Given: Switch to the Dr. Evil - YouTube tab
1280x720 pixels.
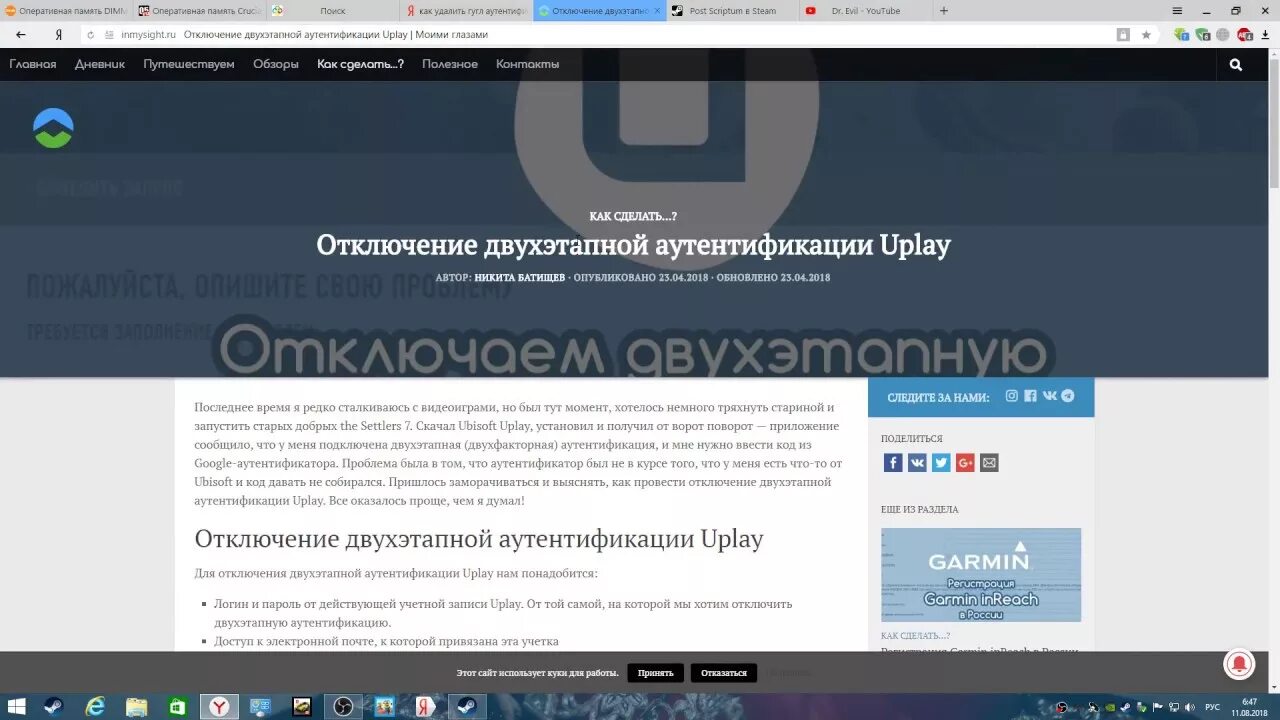Looking at the screenshot, I should 864,11.
